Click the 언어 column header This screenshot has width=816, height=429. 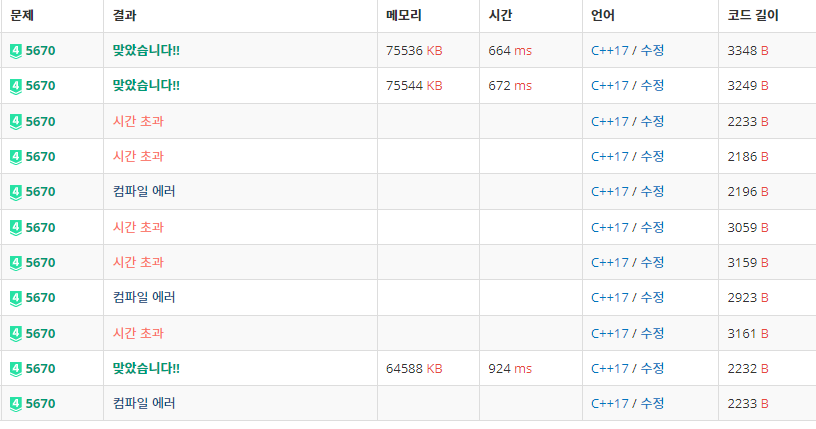(603, 16)
